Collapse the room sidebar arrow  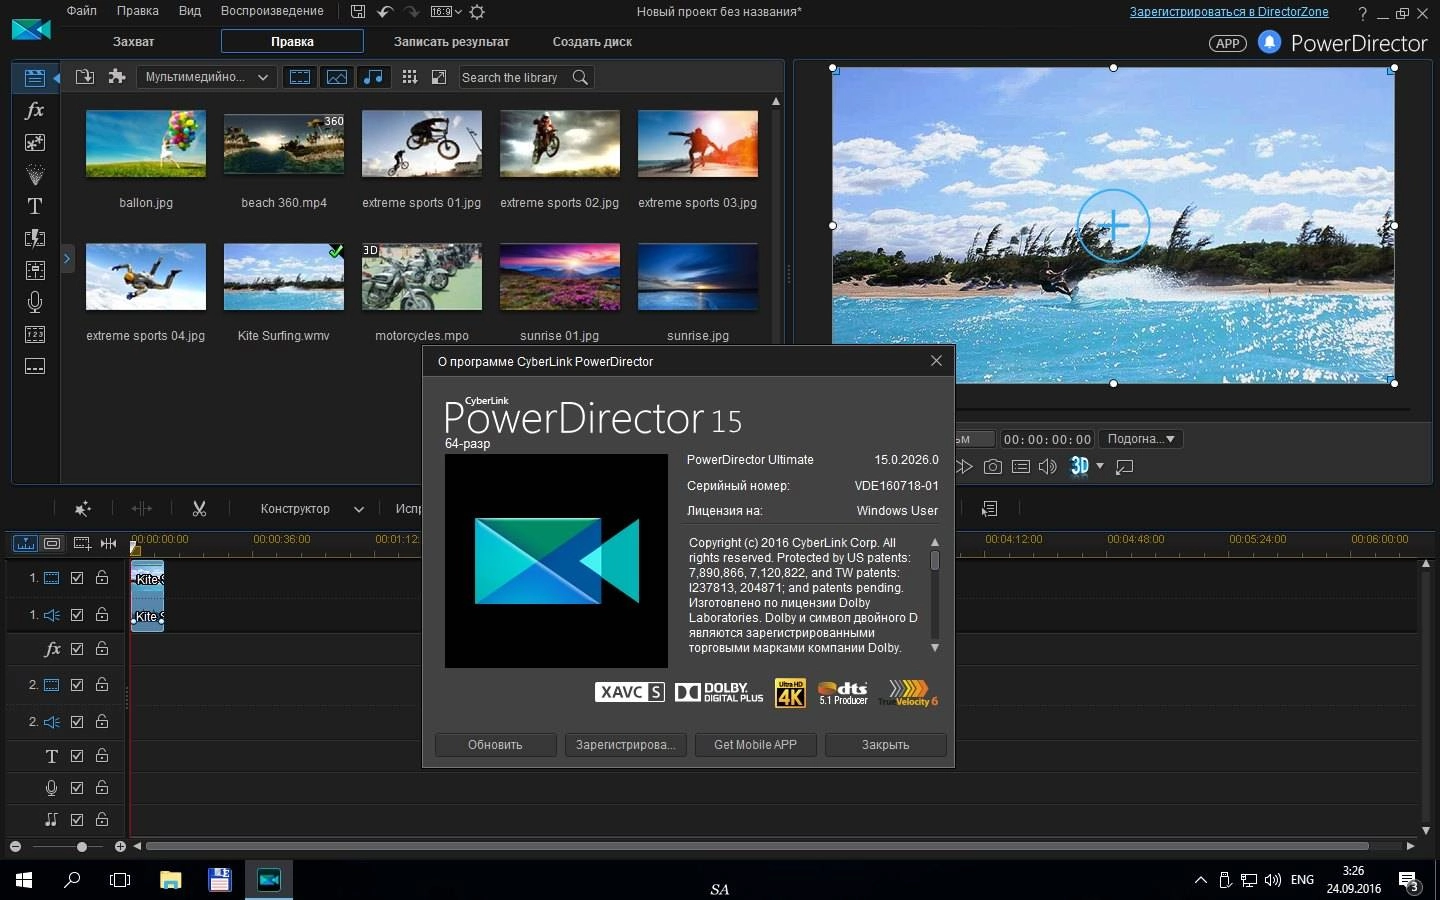56,77
